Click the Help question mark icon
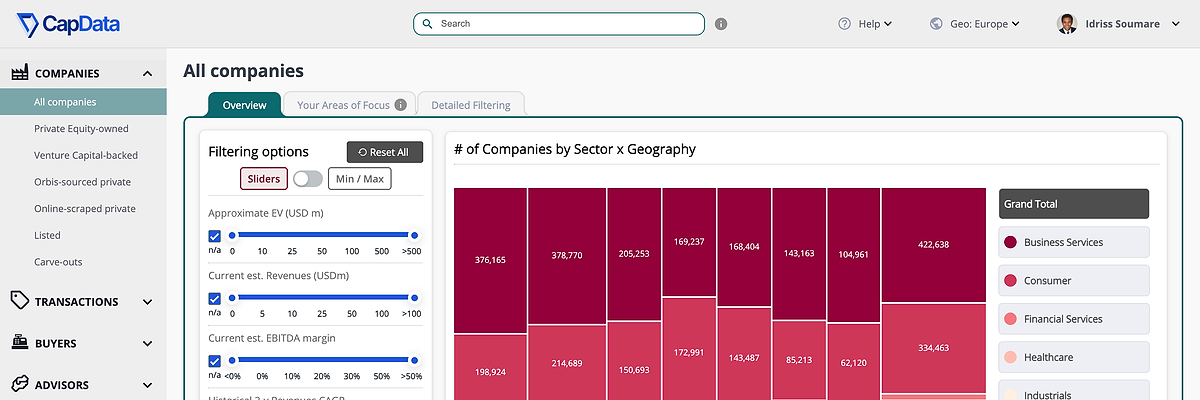This screenshot has width=1200, height=400. tap(844, 23)
